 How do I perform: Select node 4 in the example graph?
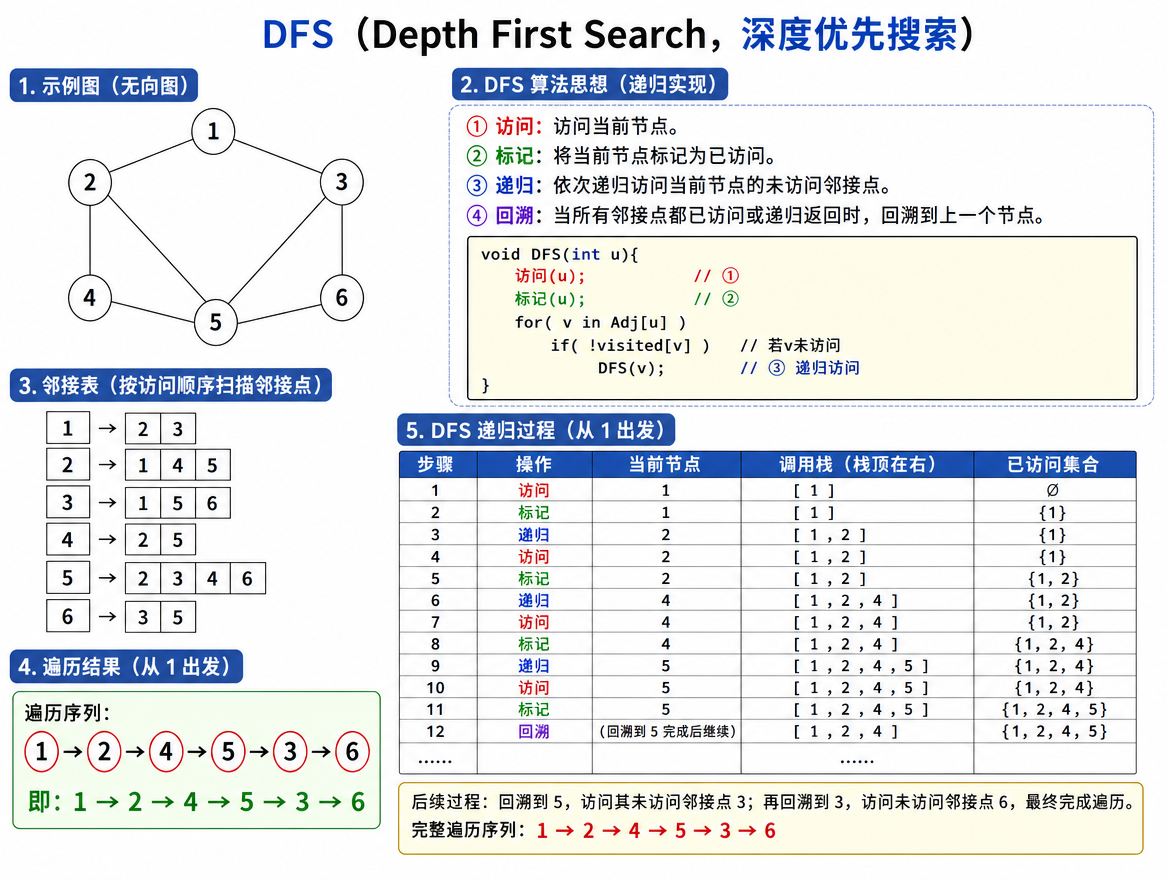[x=89, y=298]
